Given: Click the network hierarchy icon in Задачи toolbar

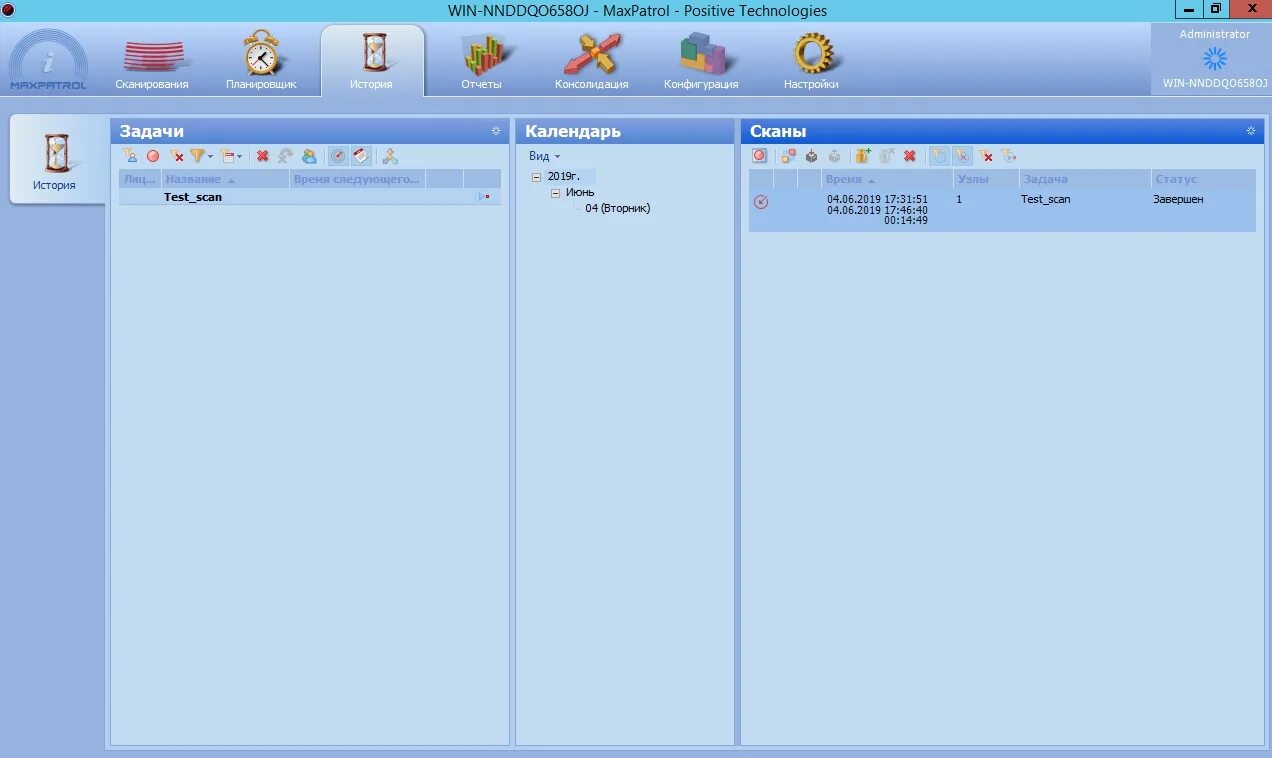Looking at the screenshot, I should 390,156.
